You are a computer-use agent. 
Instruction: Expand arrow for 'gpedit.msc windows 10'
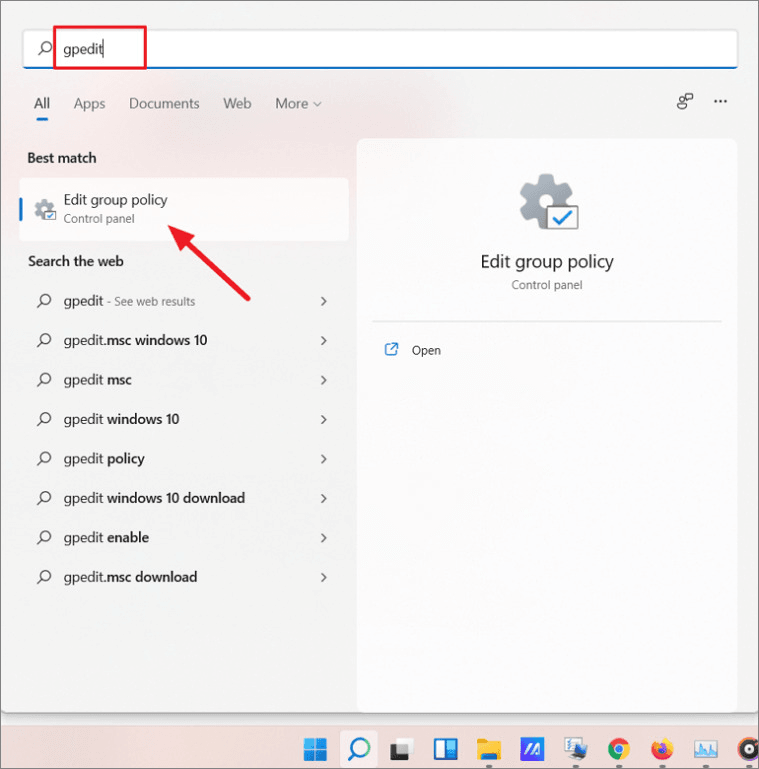click(324, 340)
